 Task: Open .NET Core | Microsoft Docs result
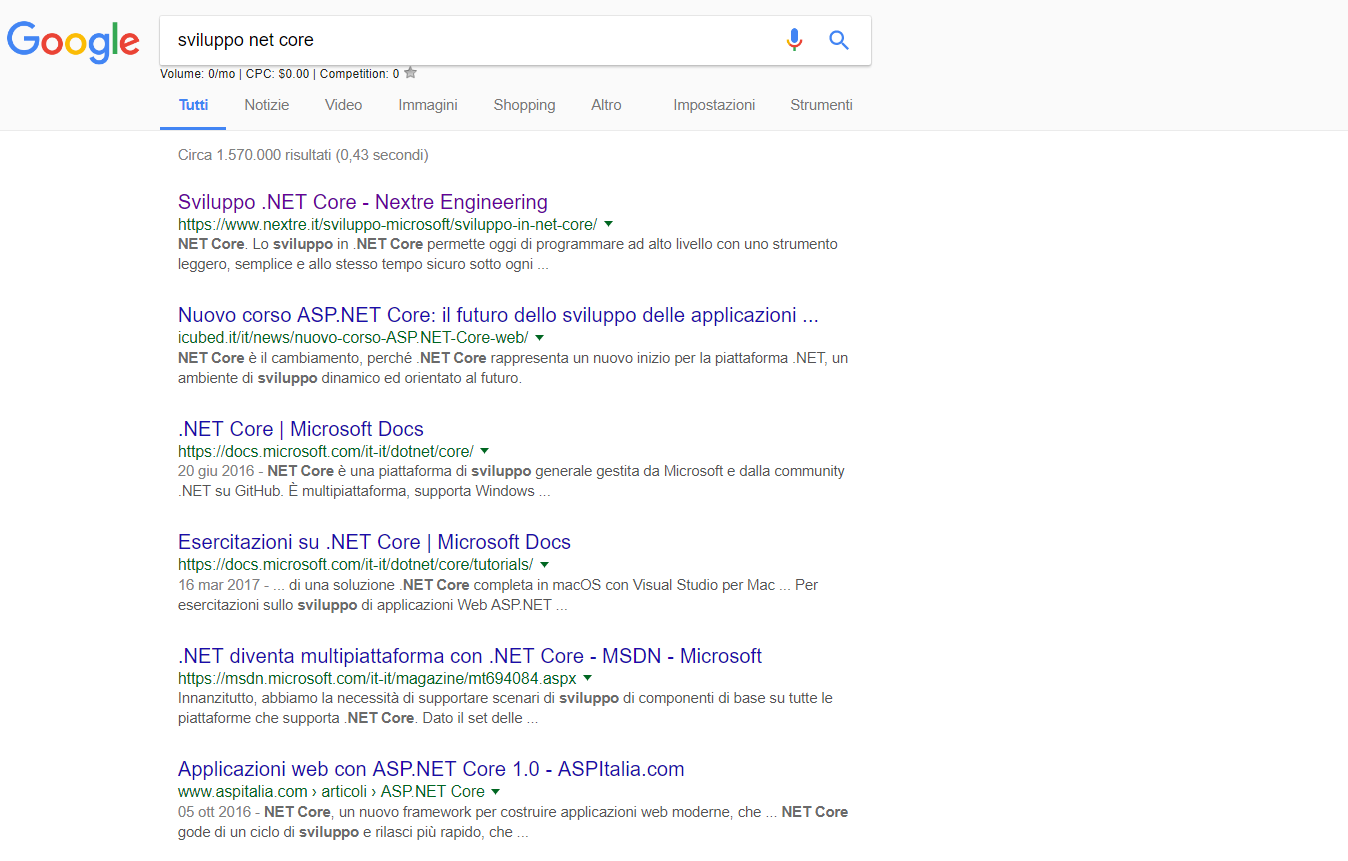tap(301, 429)
